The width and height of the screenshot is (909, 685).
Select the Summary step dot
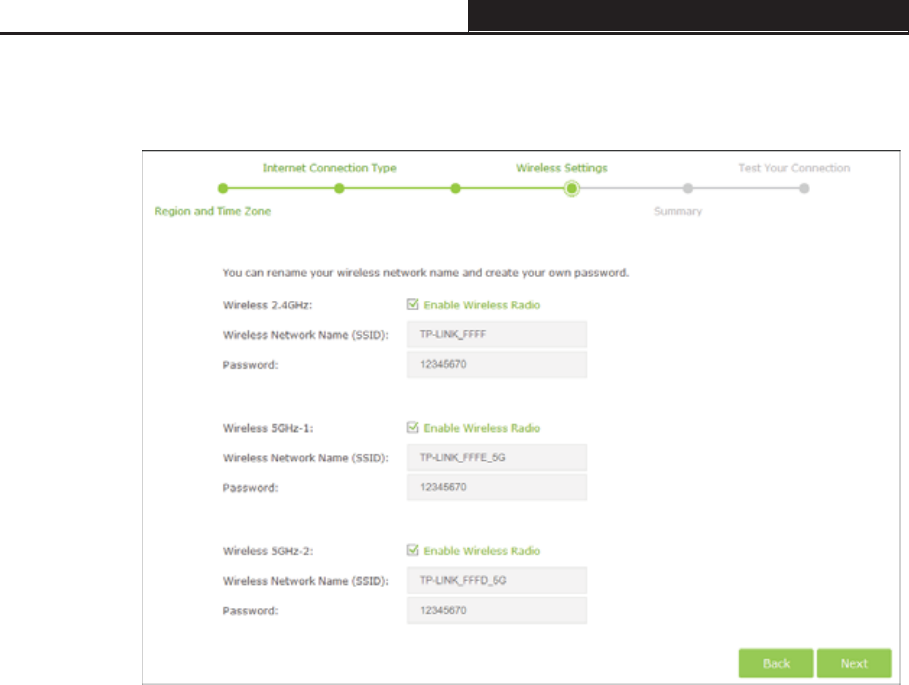(x=688, y=188)
